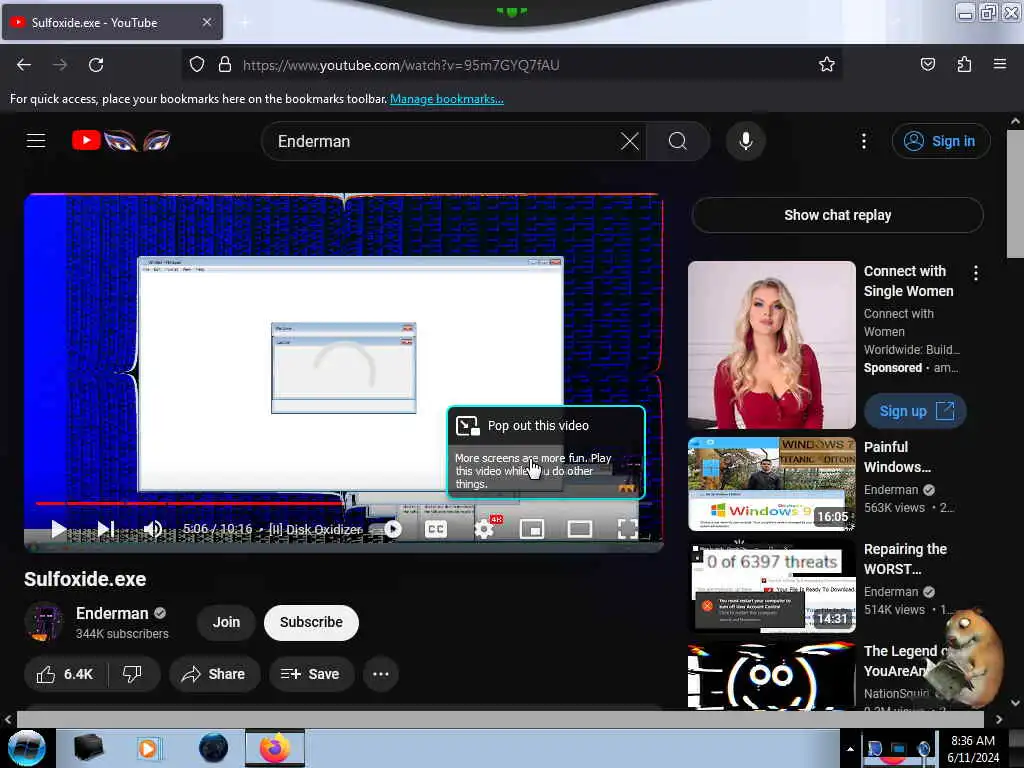
Task: Open the Disk Oxidizer chapter label
Action: [x=315, y=529]
